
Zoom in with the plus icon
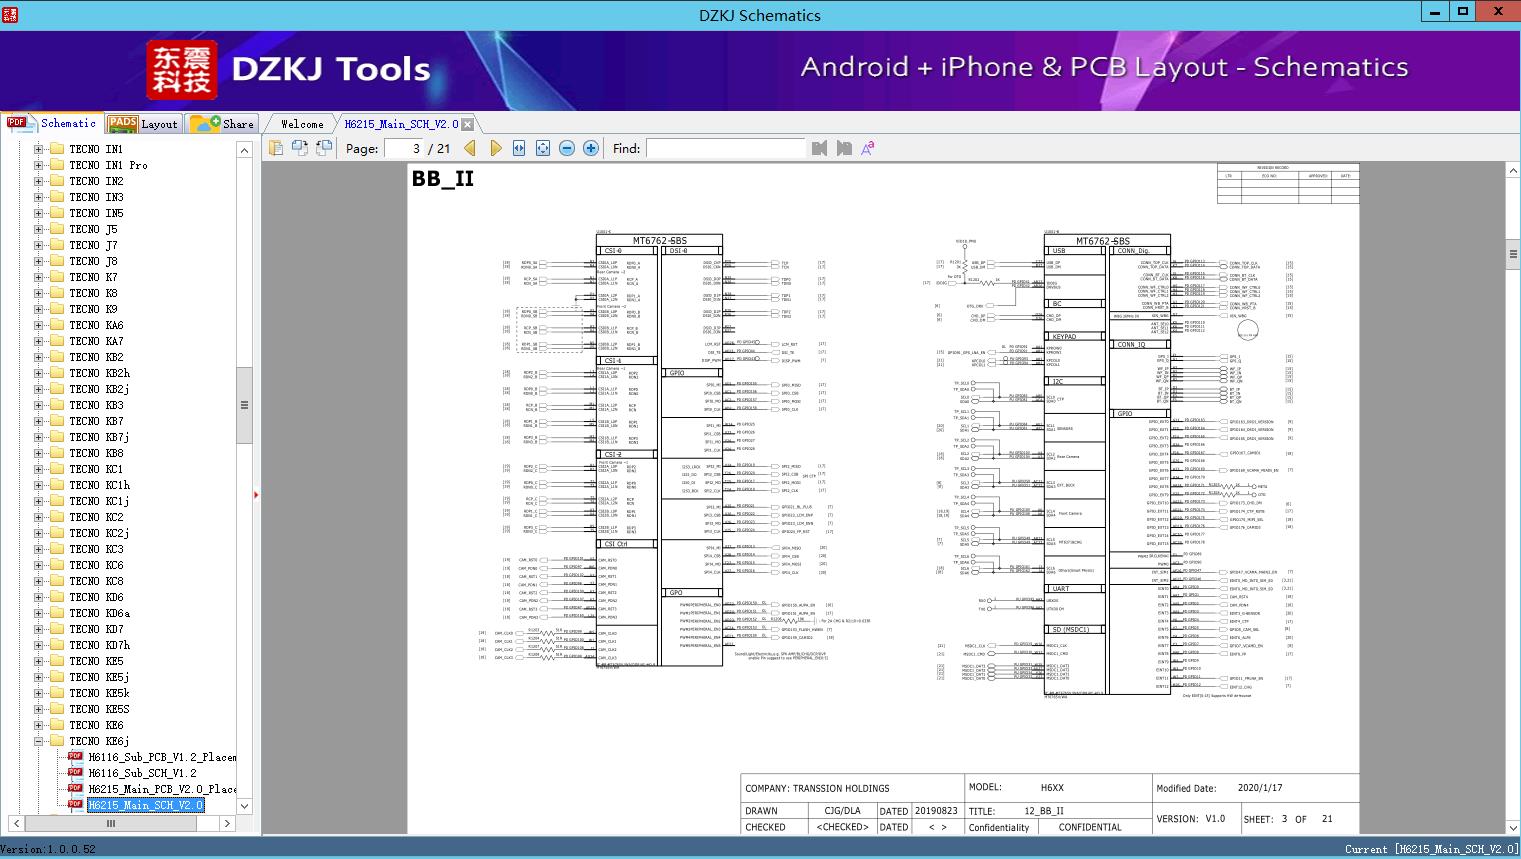click(591, 148)
